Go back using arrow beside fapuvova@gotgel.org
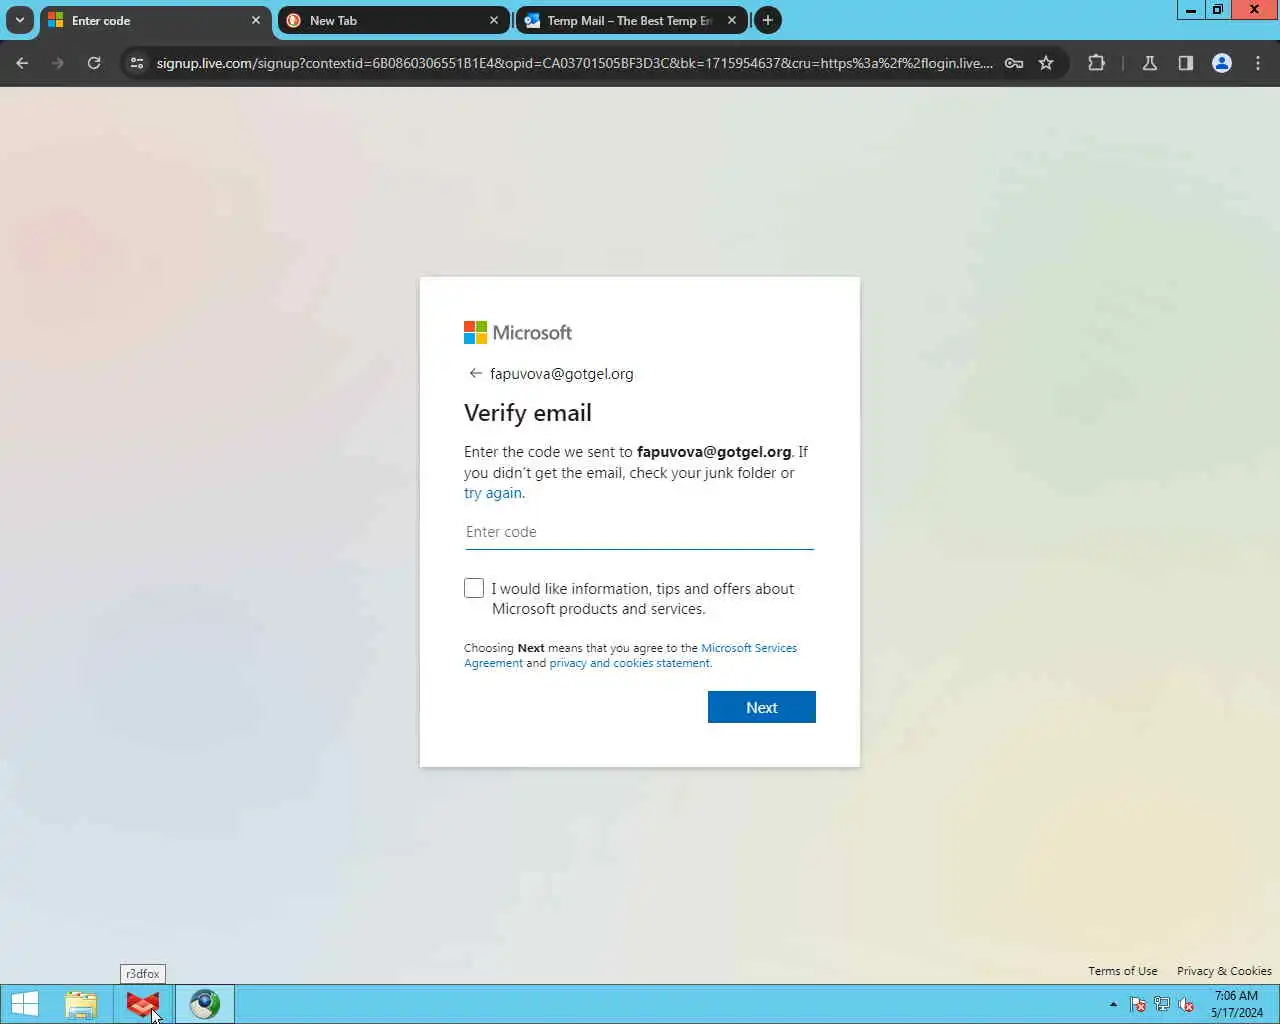The width and height of the screenshot is (1280, 1024). 475,373
